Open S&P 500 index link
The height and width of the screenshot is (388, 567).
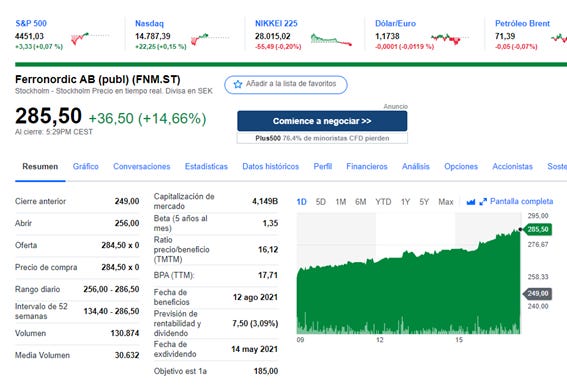point(31,24)
